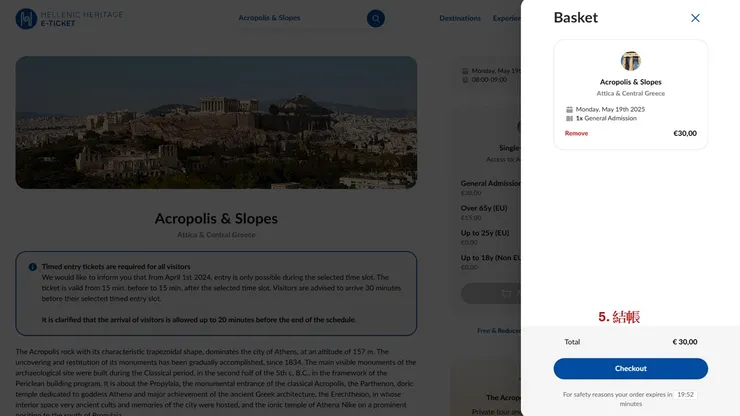The width and height of the screenshot is (740, 416).
Task: Click the Basket total amount € 30,00
Action: [685, 342]
